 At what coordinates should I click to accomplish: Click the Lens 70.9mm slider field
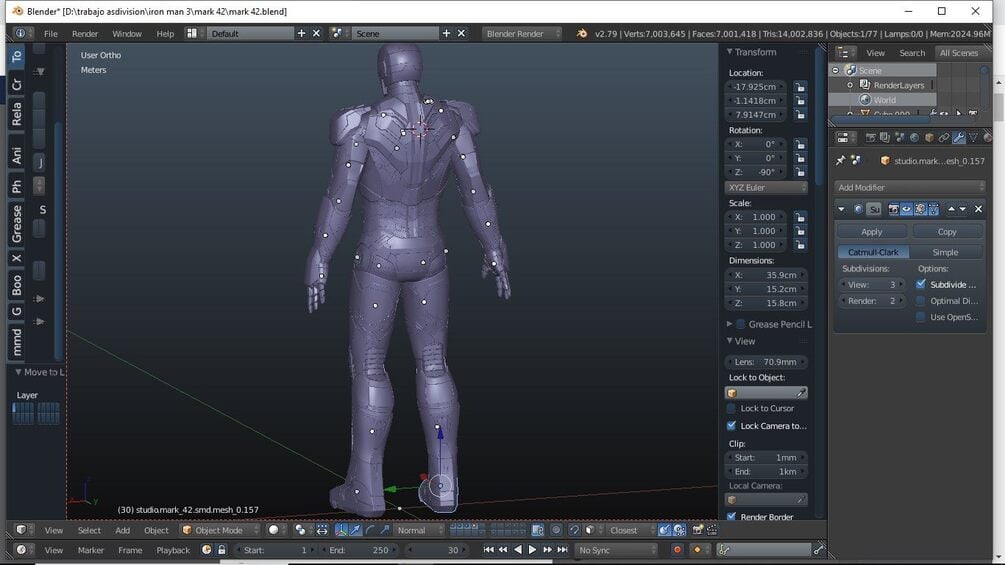[766, 362]
